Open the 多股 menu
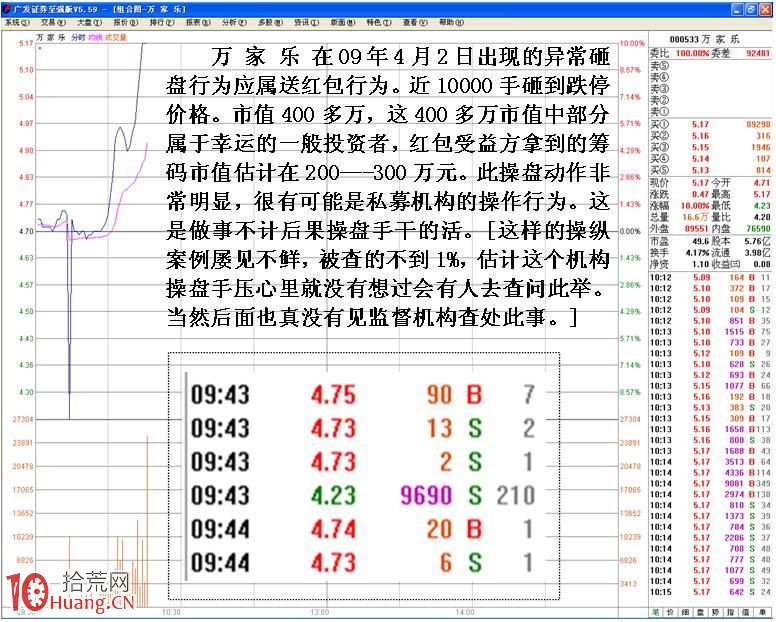Viewport: 776px width, 622px height. coord(270,23)
